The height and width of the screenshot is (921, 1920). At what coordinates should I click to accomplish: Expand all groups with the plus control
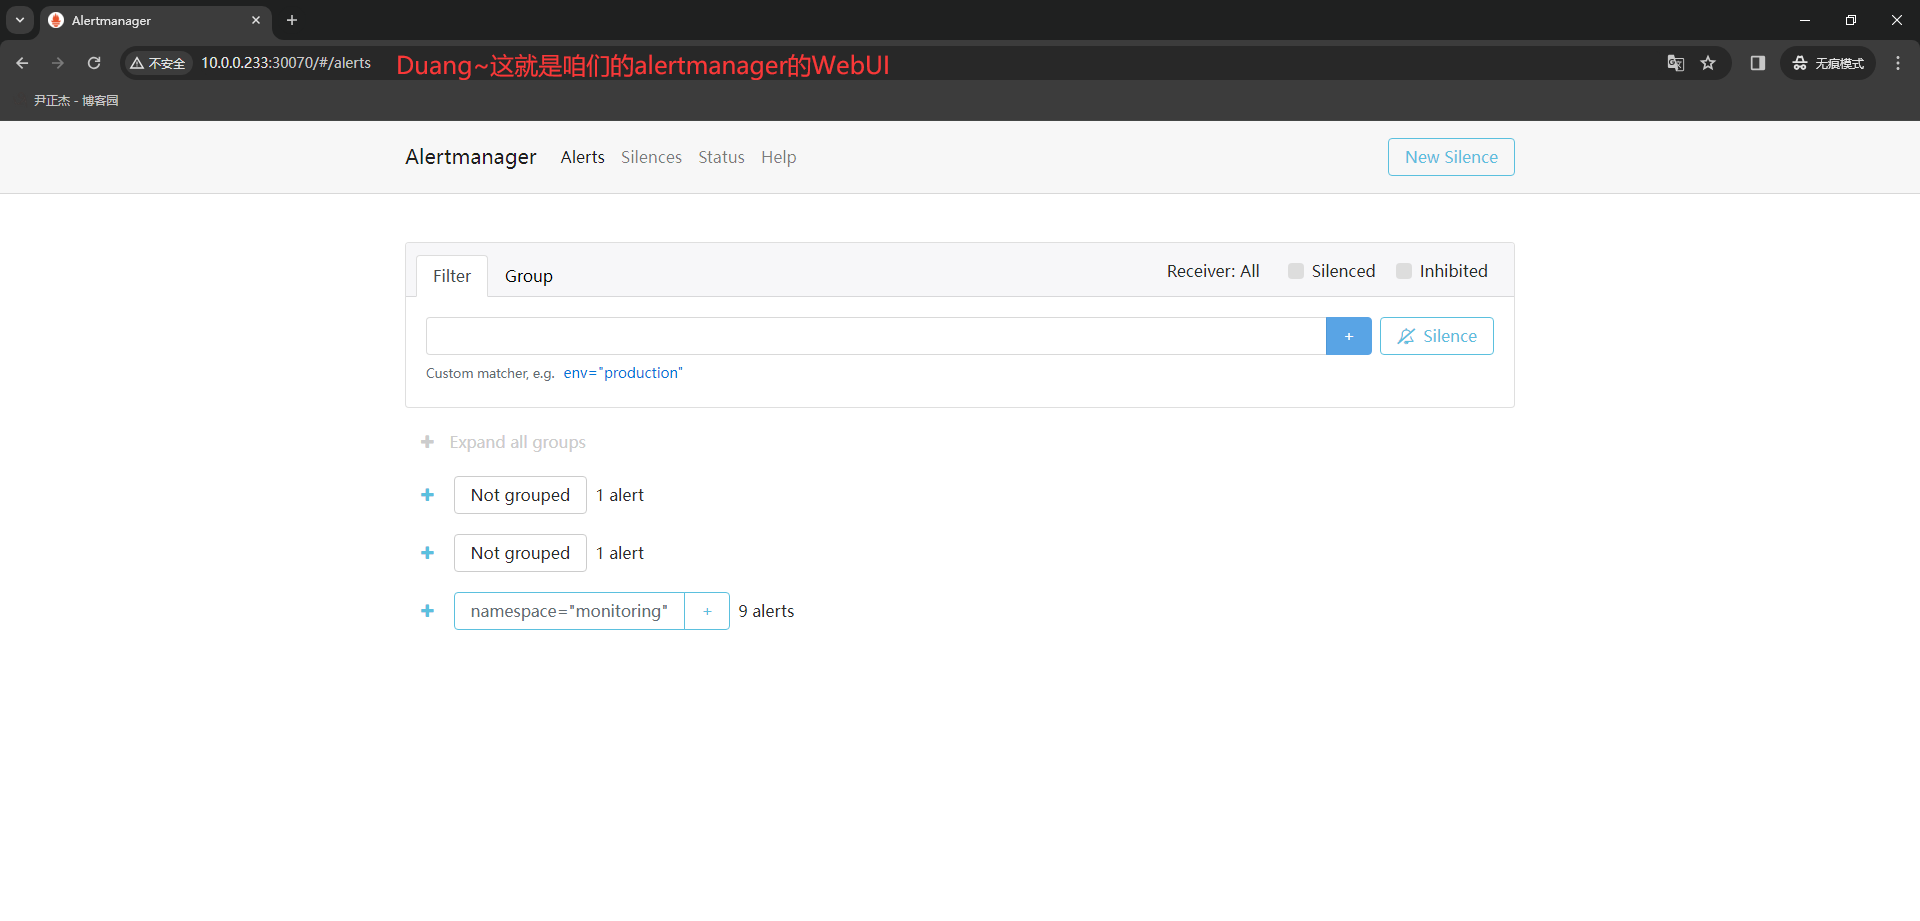point(428,442)
